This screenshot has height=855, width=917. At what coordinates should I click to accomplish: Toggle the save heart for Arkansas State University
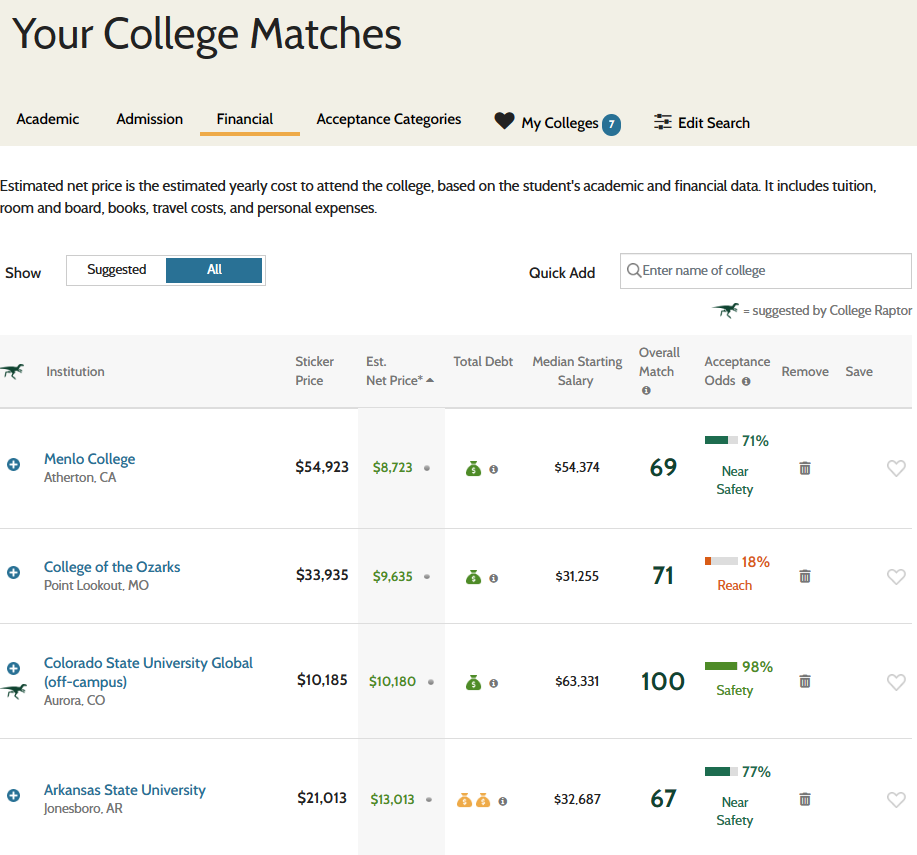pos(895,800)
